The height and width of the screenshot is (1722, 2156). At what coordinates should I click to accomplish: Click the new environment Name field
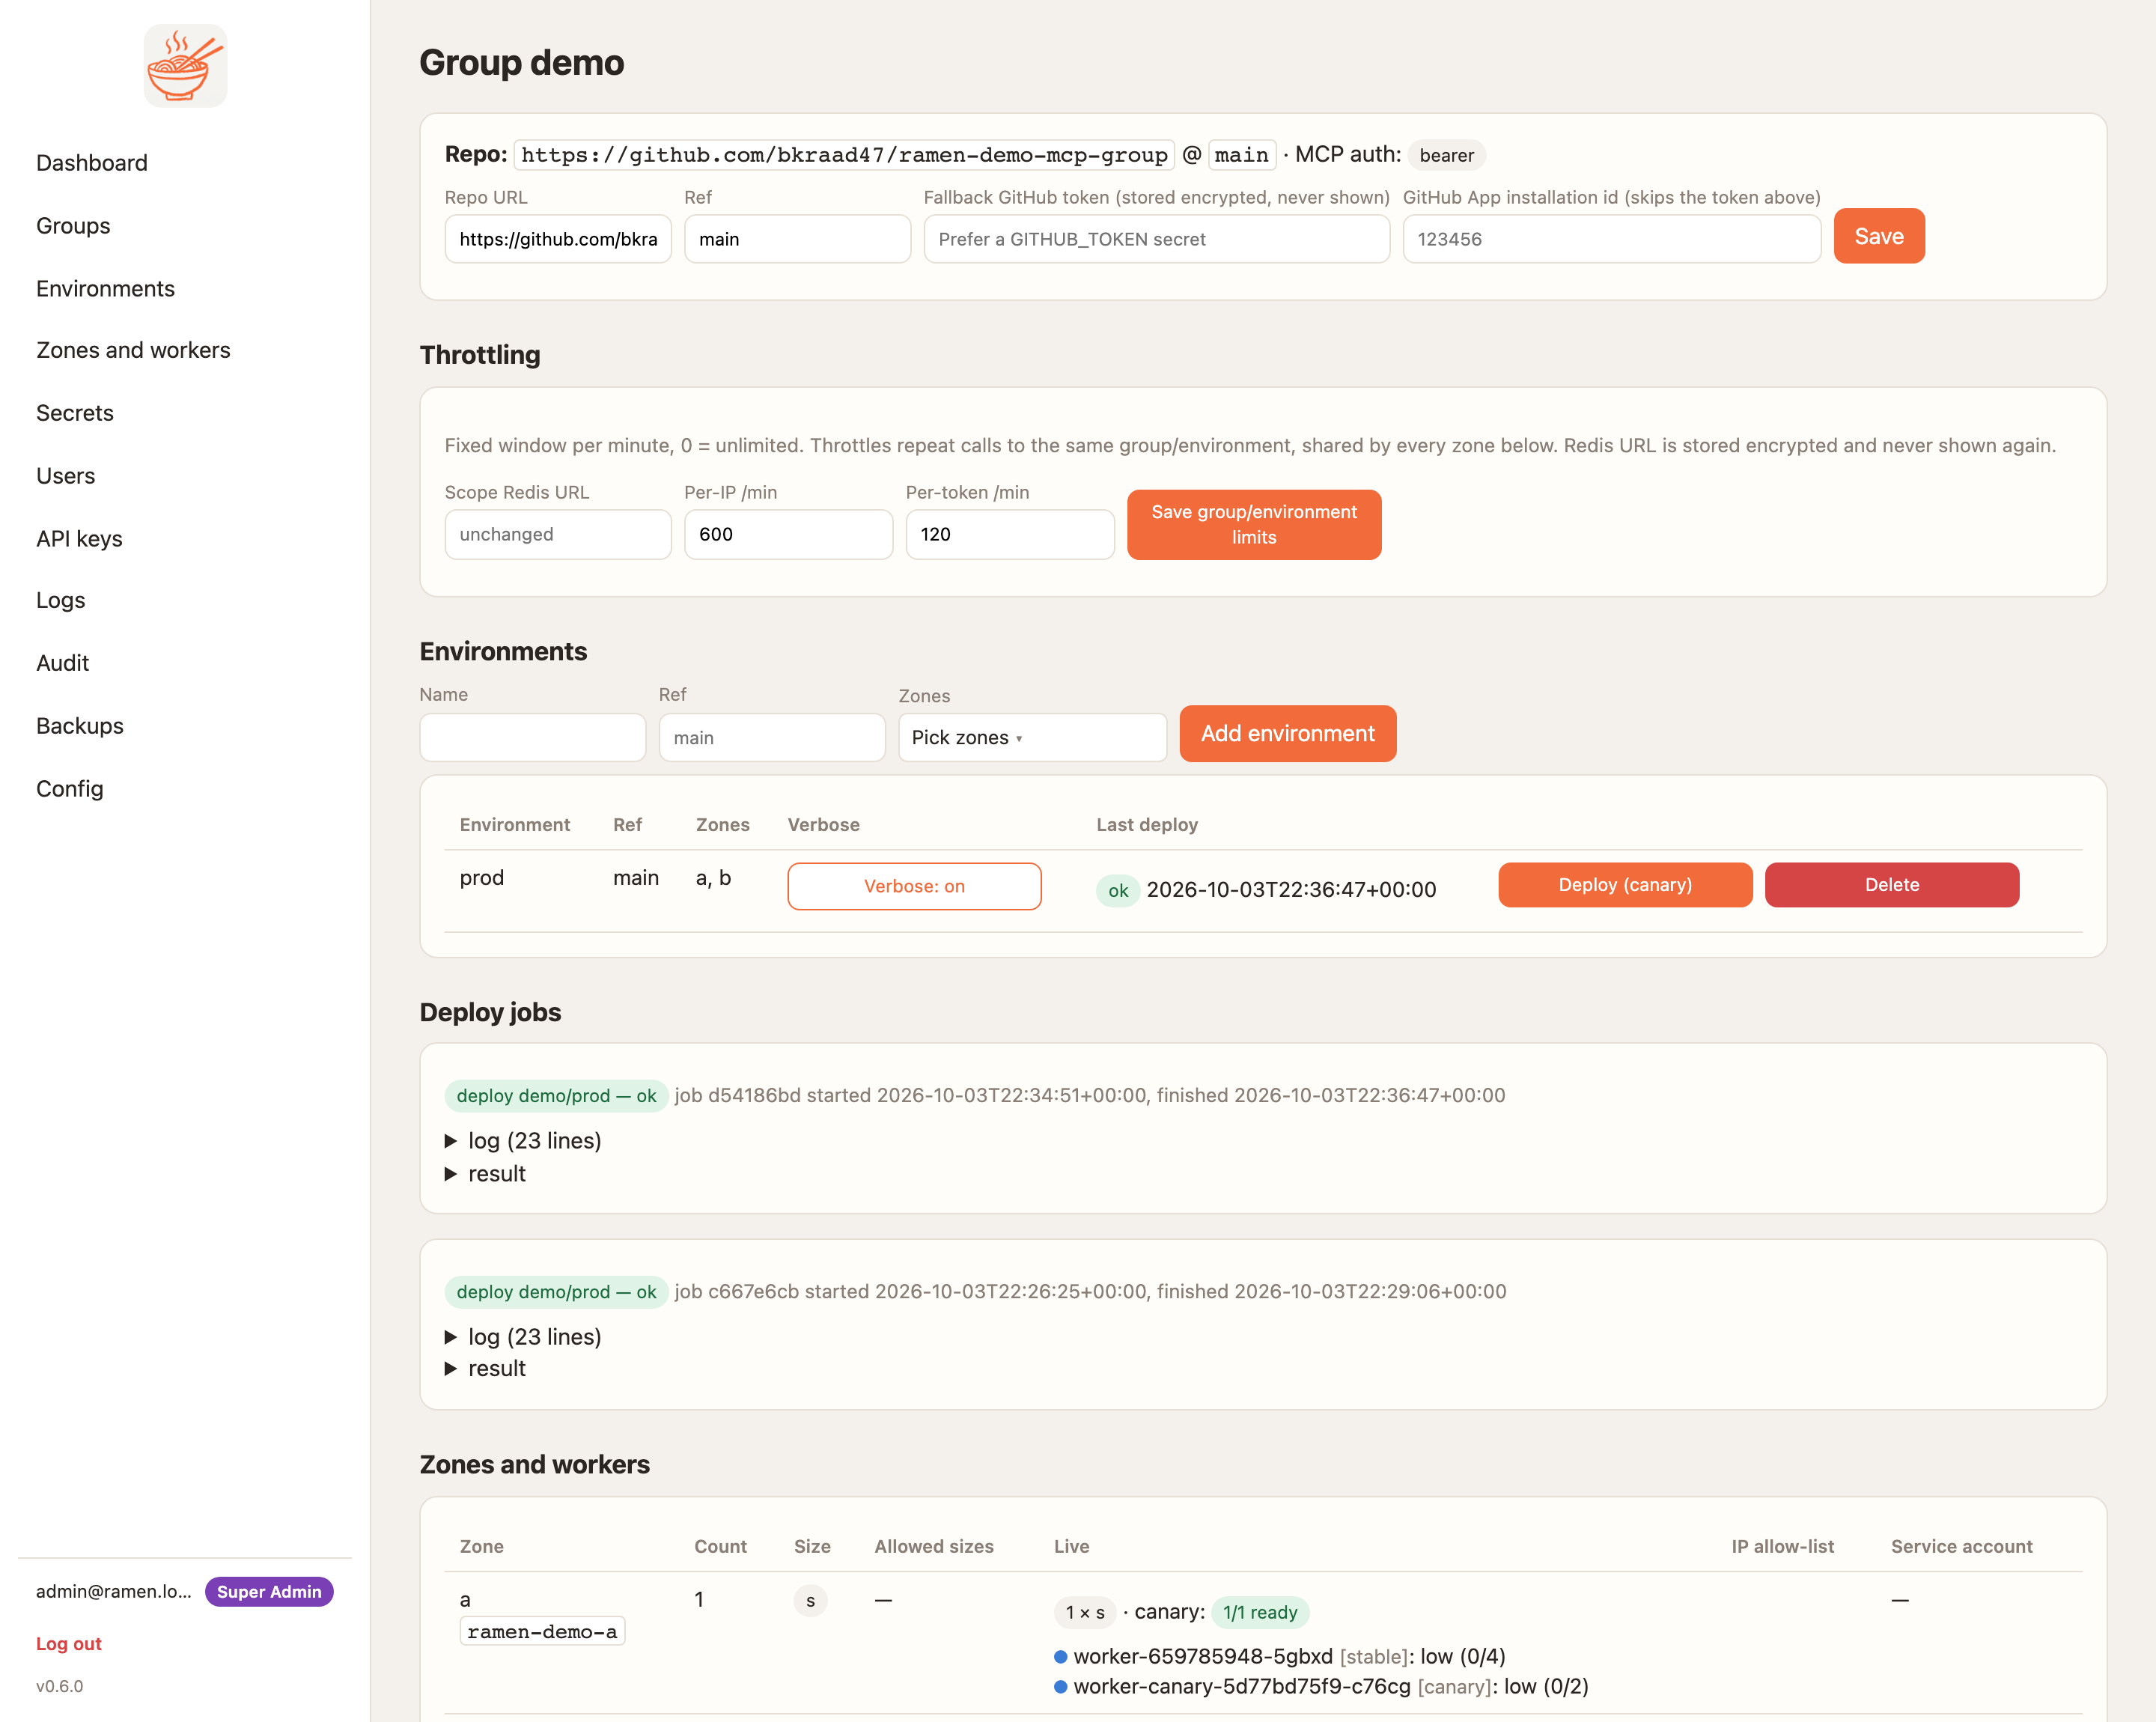(x=532, y=738)
